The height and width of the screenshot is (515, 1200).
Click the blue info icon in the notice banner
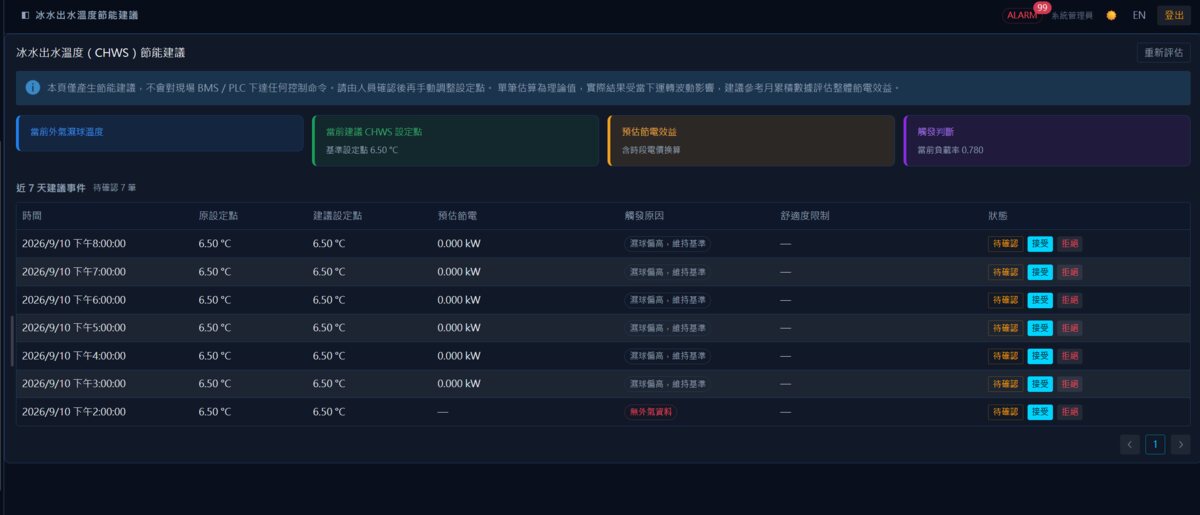tap(33, 88)
